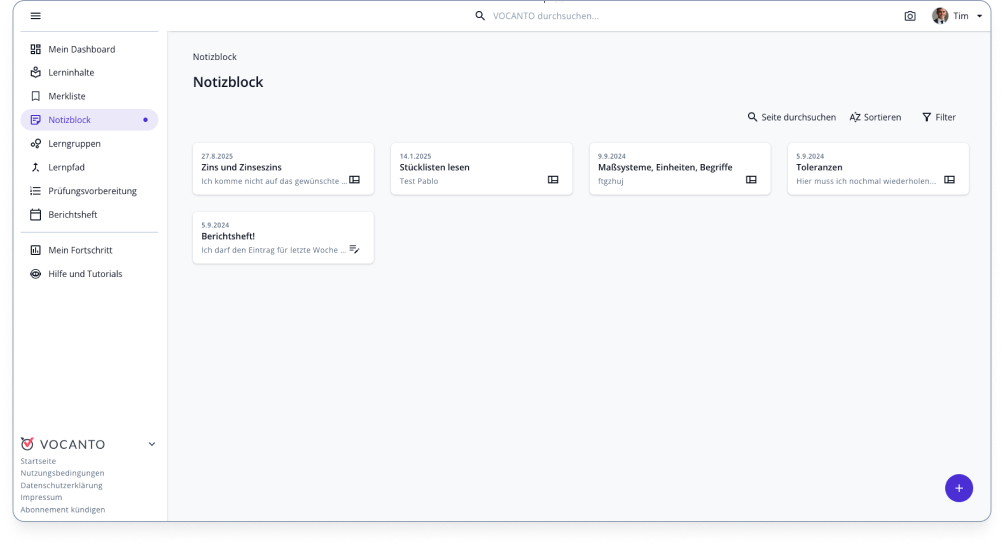1004x546 pixels.
Task: Open the Datenschutzerklärung link
Action: coord(61,485)
